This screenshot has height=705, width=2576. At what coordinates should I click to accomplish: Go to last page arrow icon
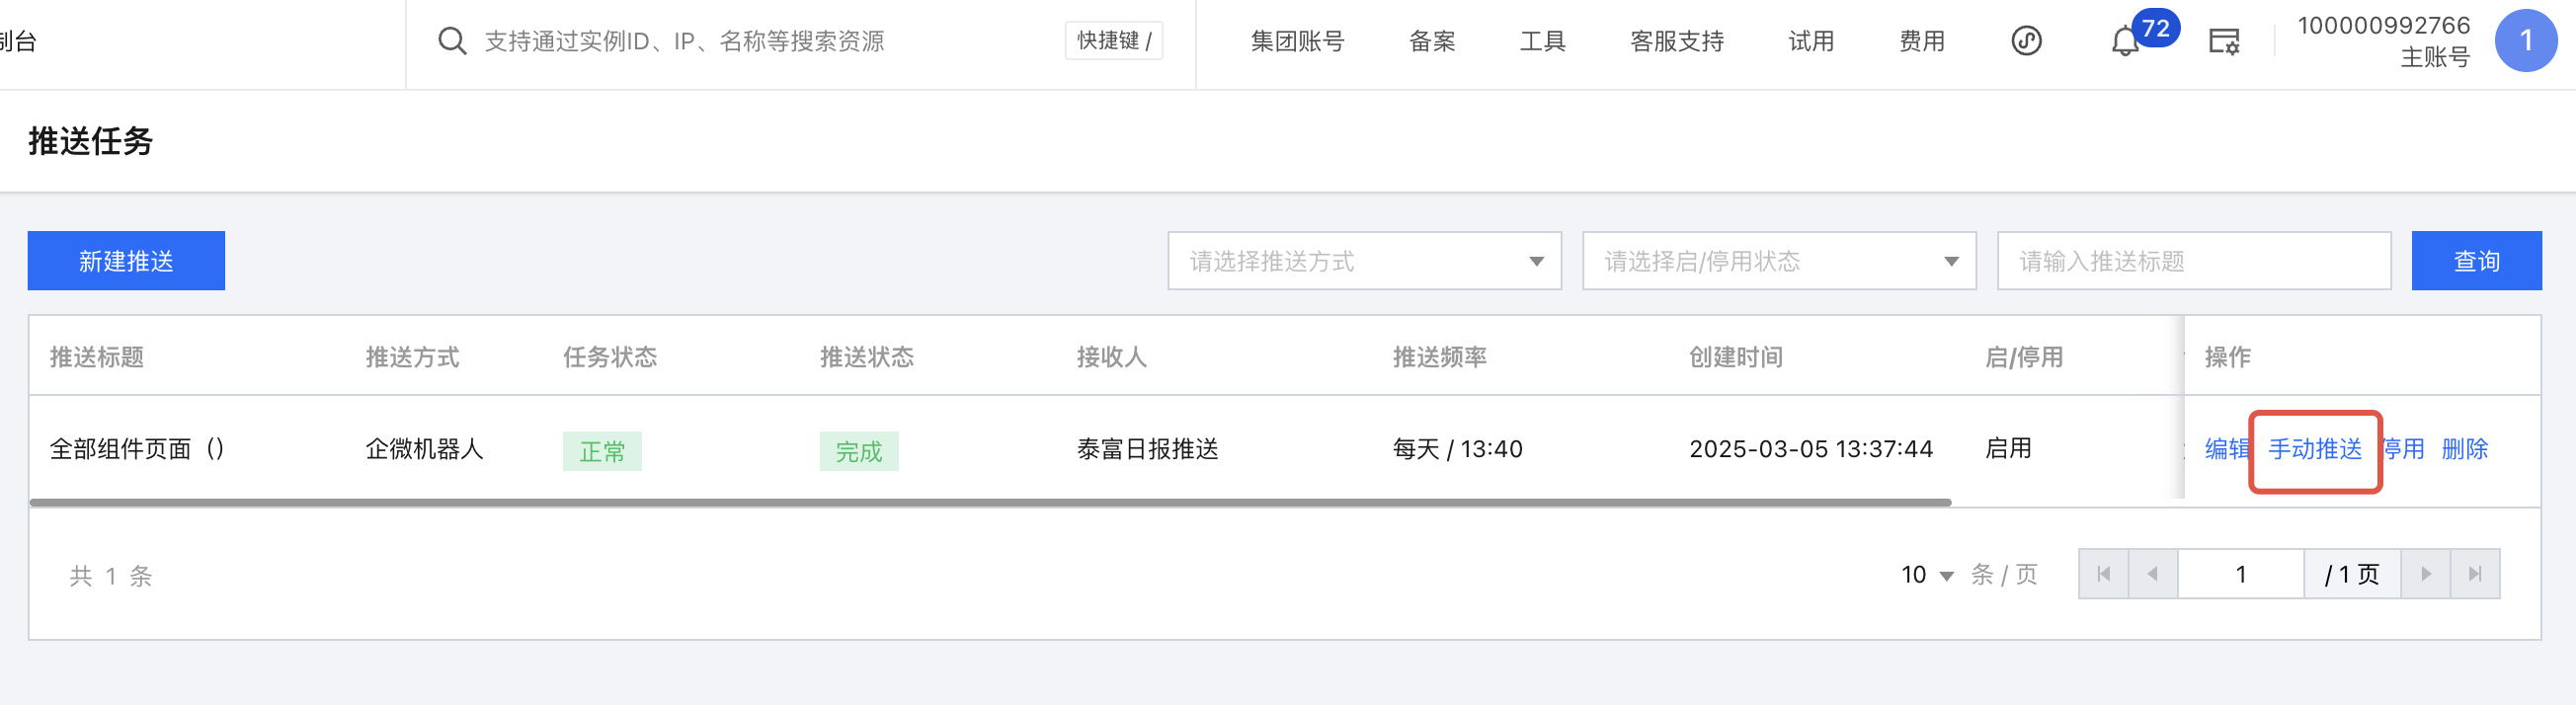pos(2475,574)
